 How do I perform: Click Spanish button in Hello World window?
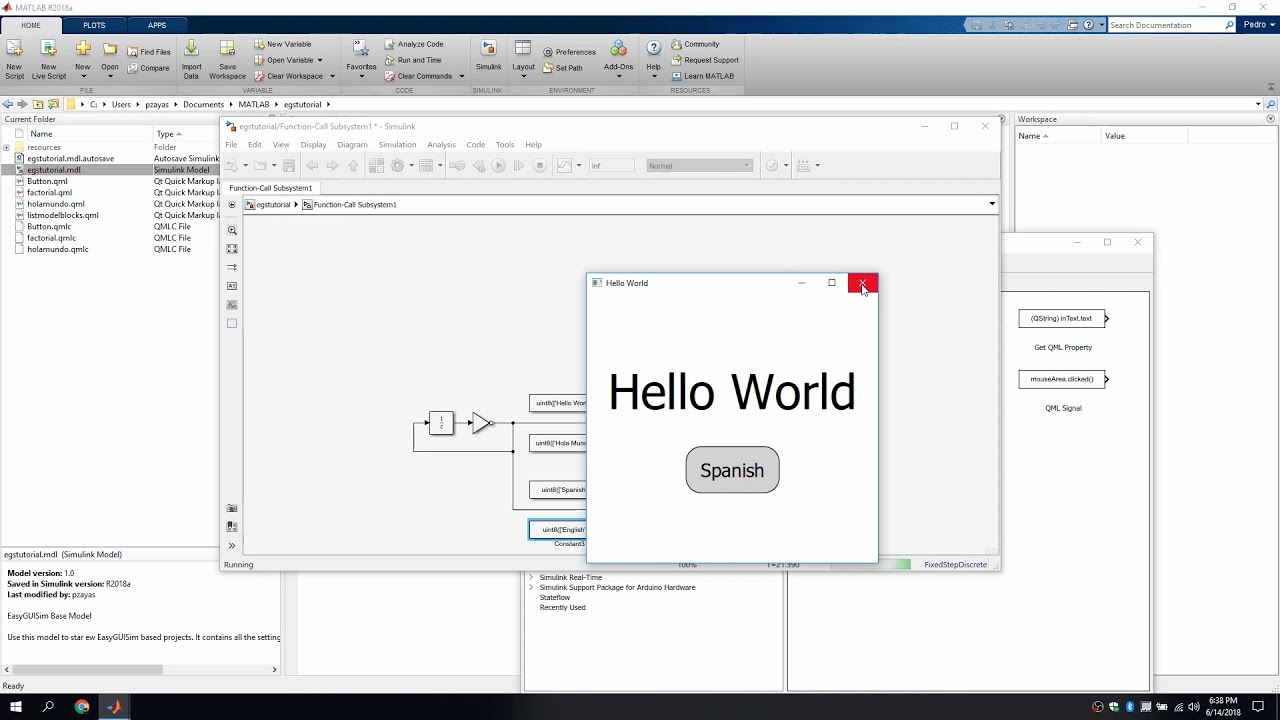click(732, 470)
